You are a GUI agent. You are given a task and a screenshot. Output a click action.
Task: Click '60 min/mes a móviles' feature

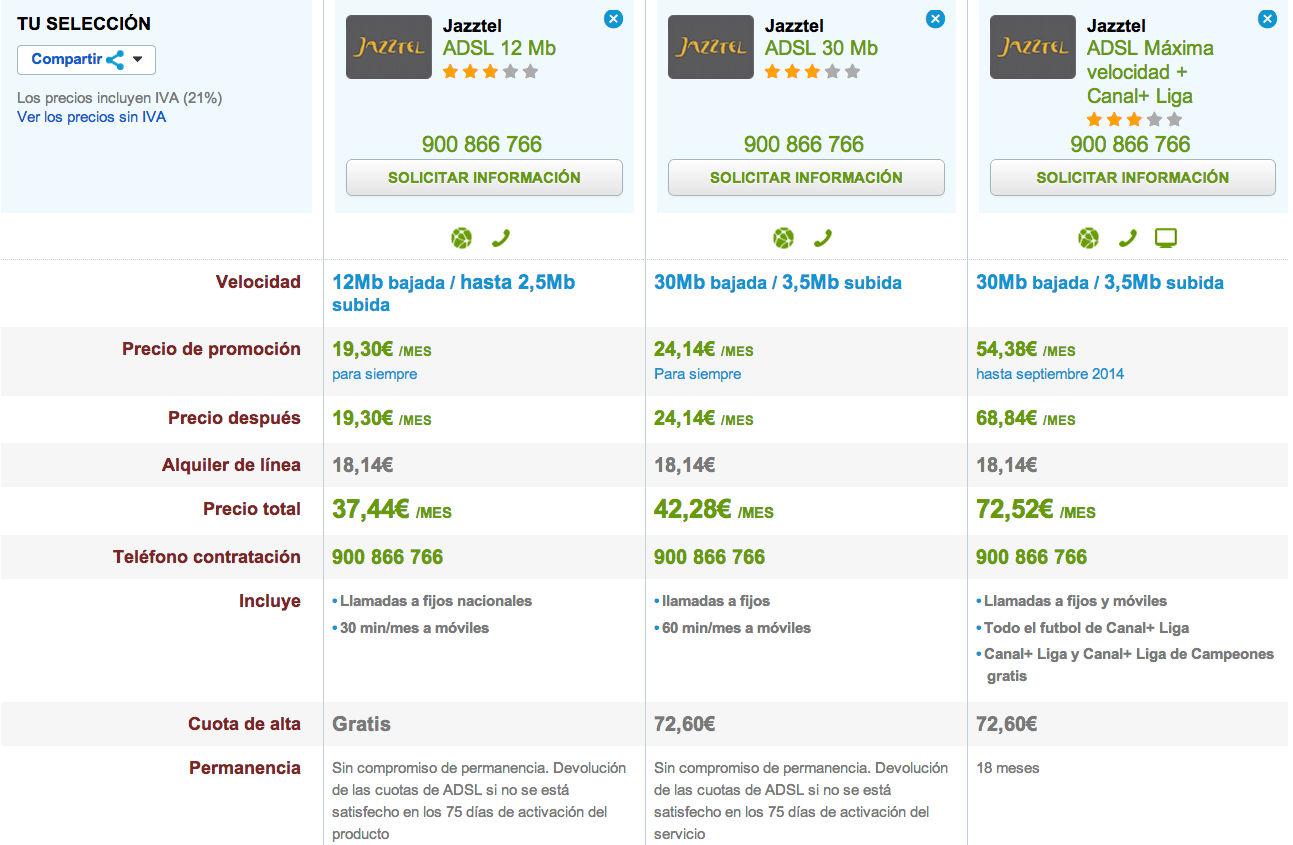[x=736, y=628]
